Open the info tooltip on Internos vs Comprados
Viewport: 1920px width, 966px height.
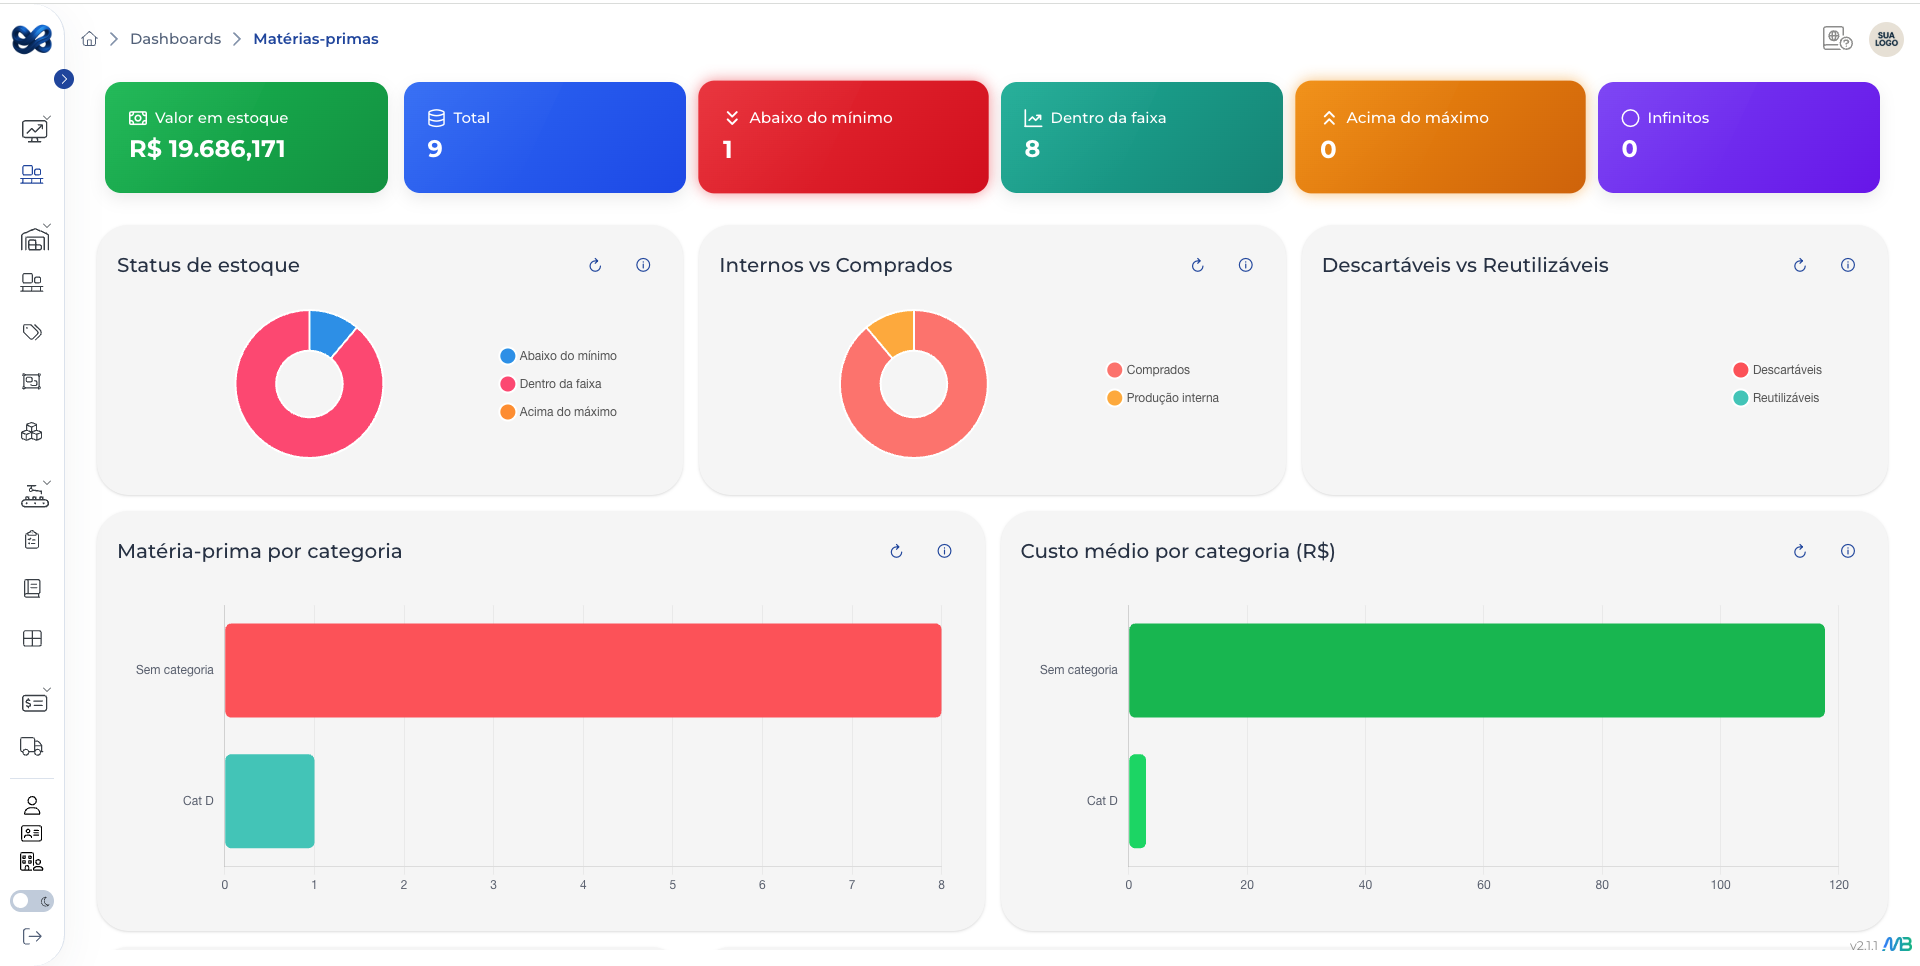point(1246,265)
